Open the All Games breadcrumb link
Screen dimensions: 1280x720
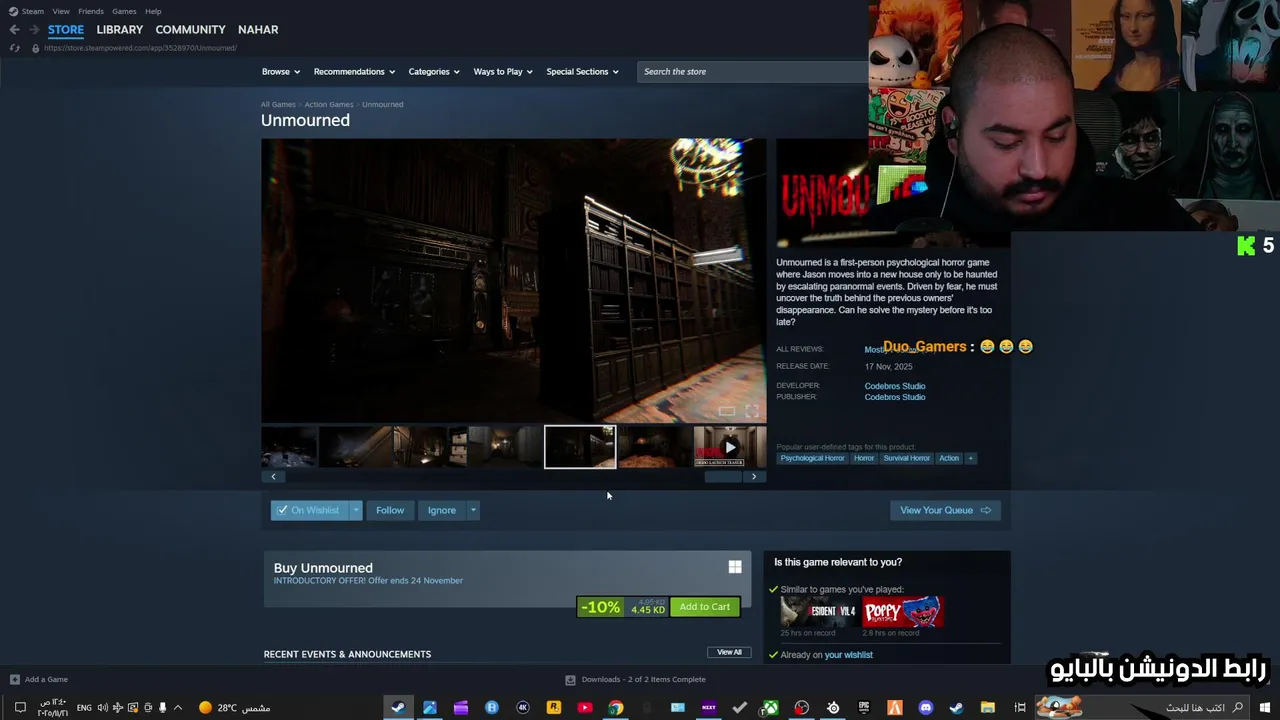tap(278, 104)
